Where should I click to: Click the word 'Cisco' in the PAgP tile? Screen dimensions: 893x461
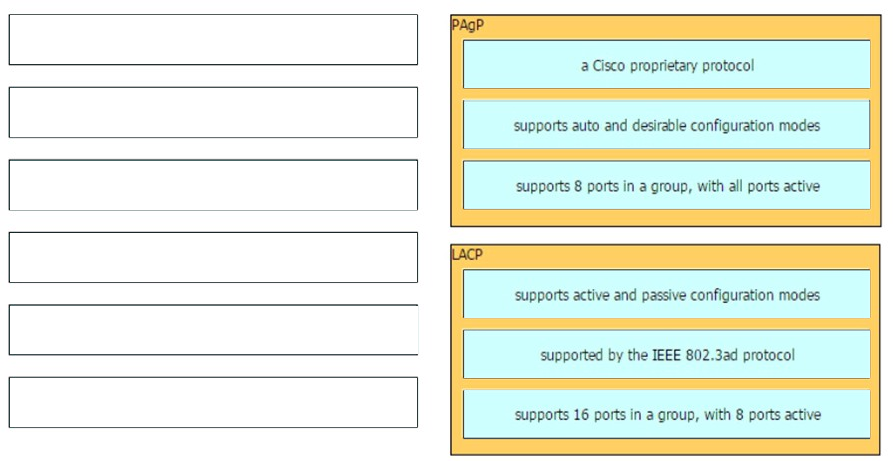pos(609,65)
